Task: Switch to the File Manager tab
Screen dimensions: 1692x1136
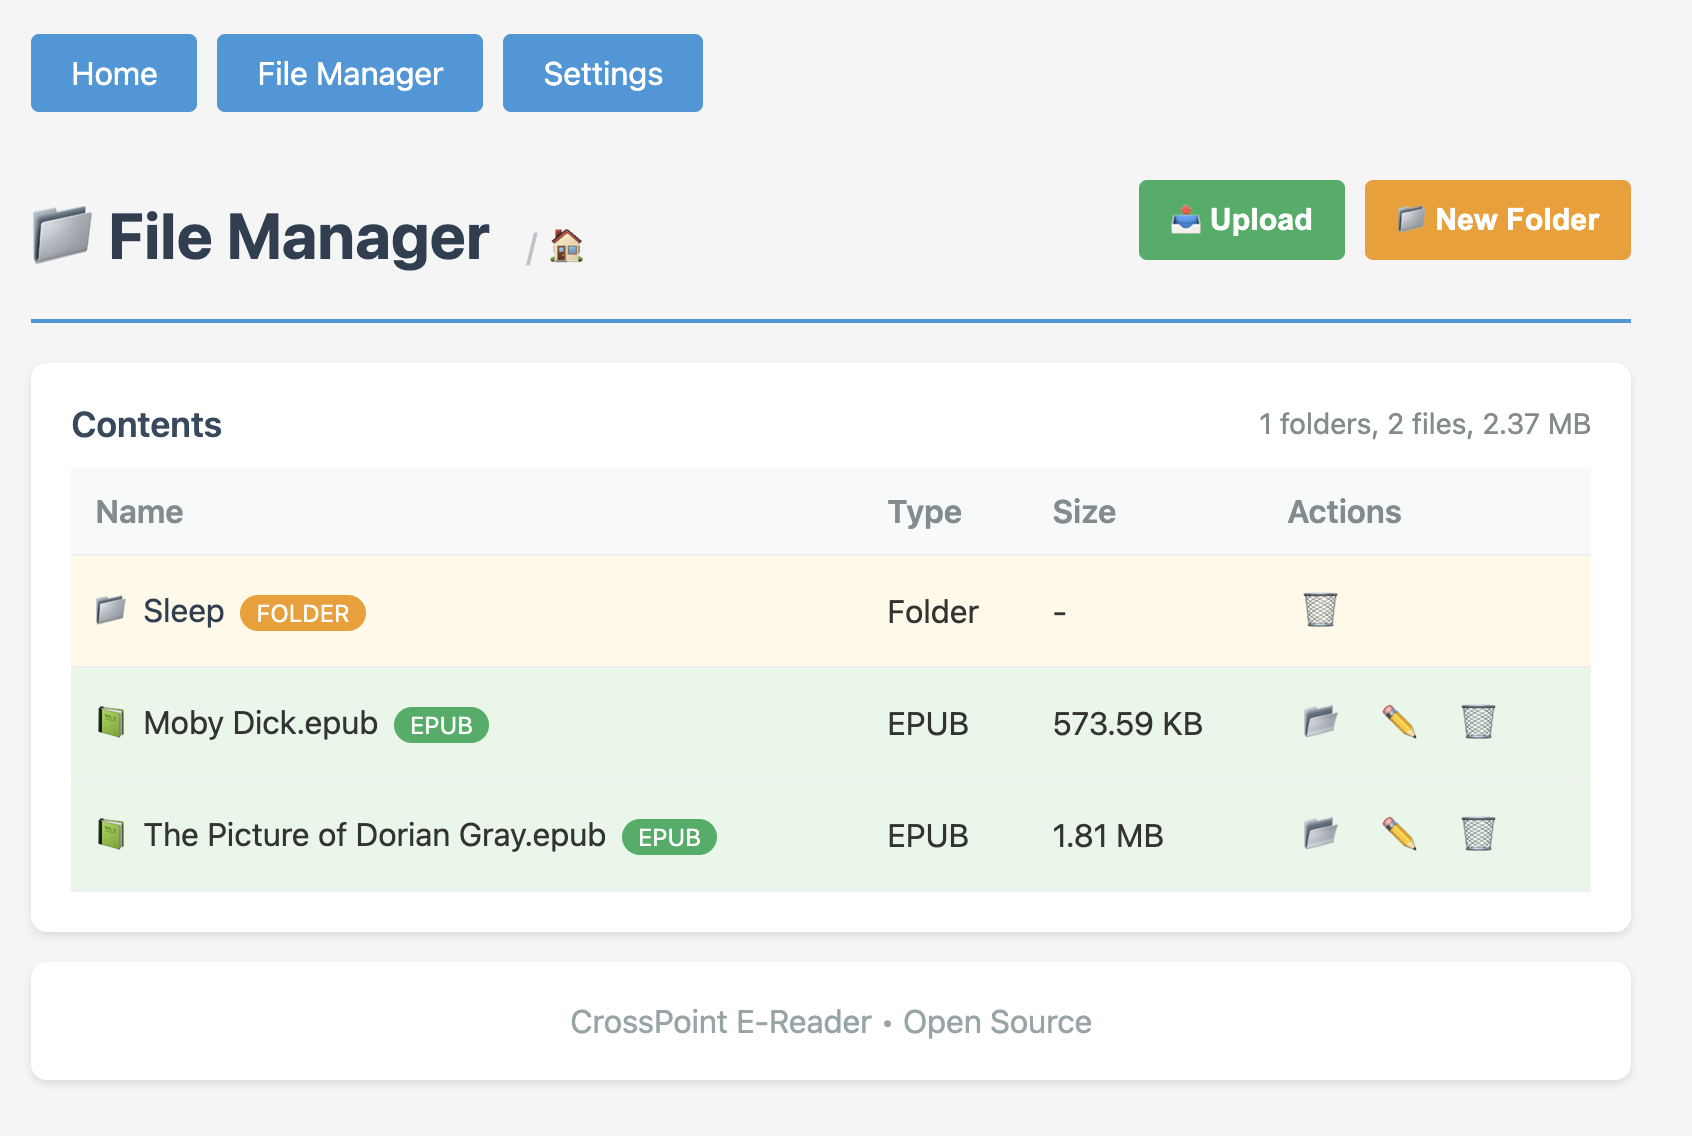Action: click(x=350, y=73)
